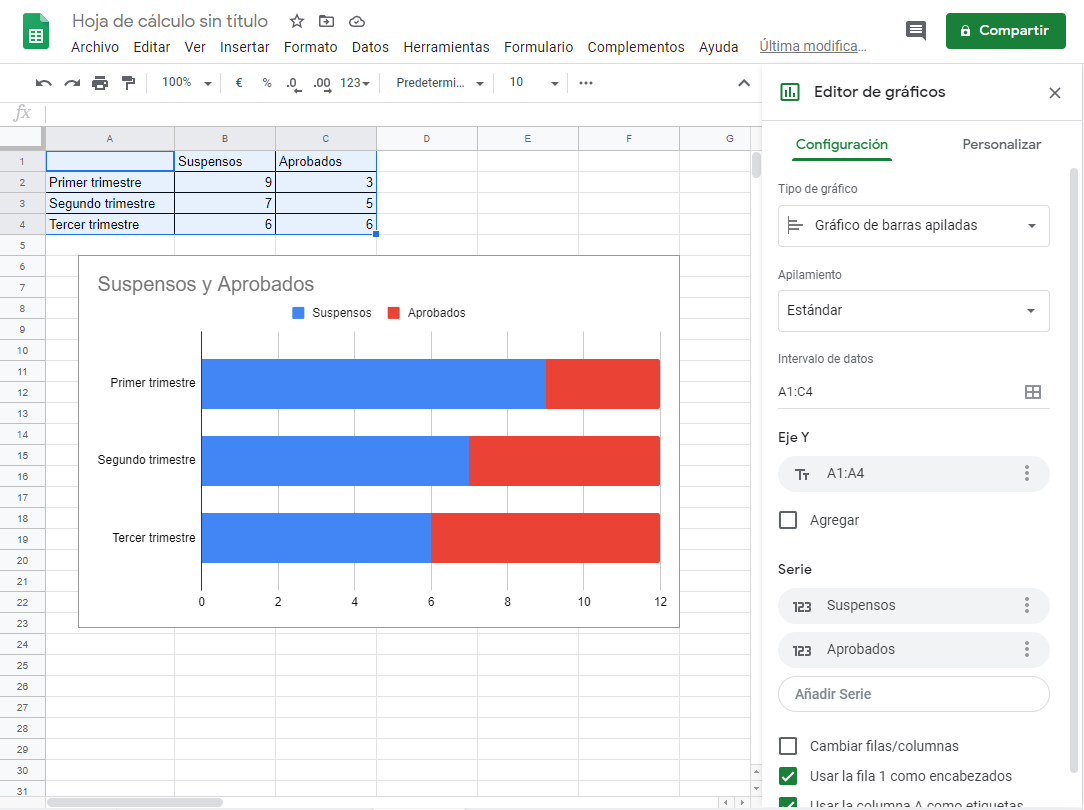Image resolution: width=1084 pixels, height=810 pixels.
Task: Click the Añadir Serie button
Action: [913, 694]
